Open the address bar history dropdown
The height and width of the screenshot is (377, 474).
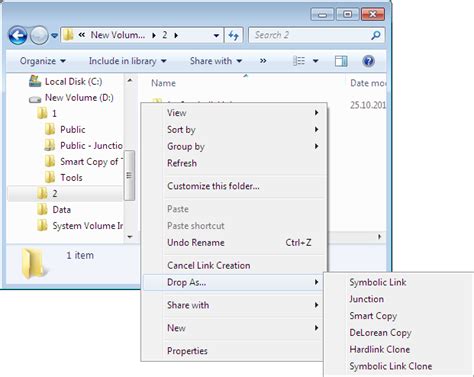[x=216, y=35]
